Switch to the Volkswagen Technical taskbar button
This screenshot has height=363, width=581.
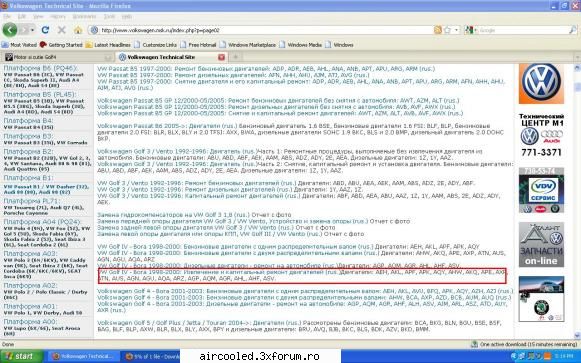pos(82,356)
